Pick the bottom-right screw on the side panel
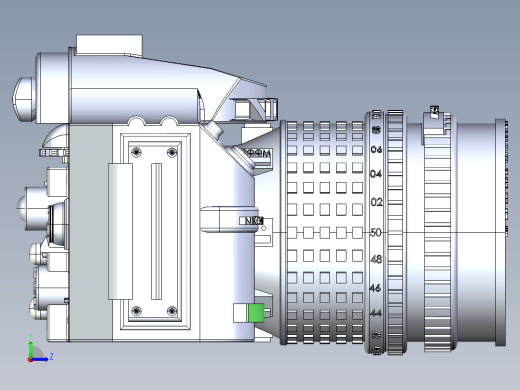This screenshot has height=390, width=520. (x=172, y=311)
